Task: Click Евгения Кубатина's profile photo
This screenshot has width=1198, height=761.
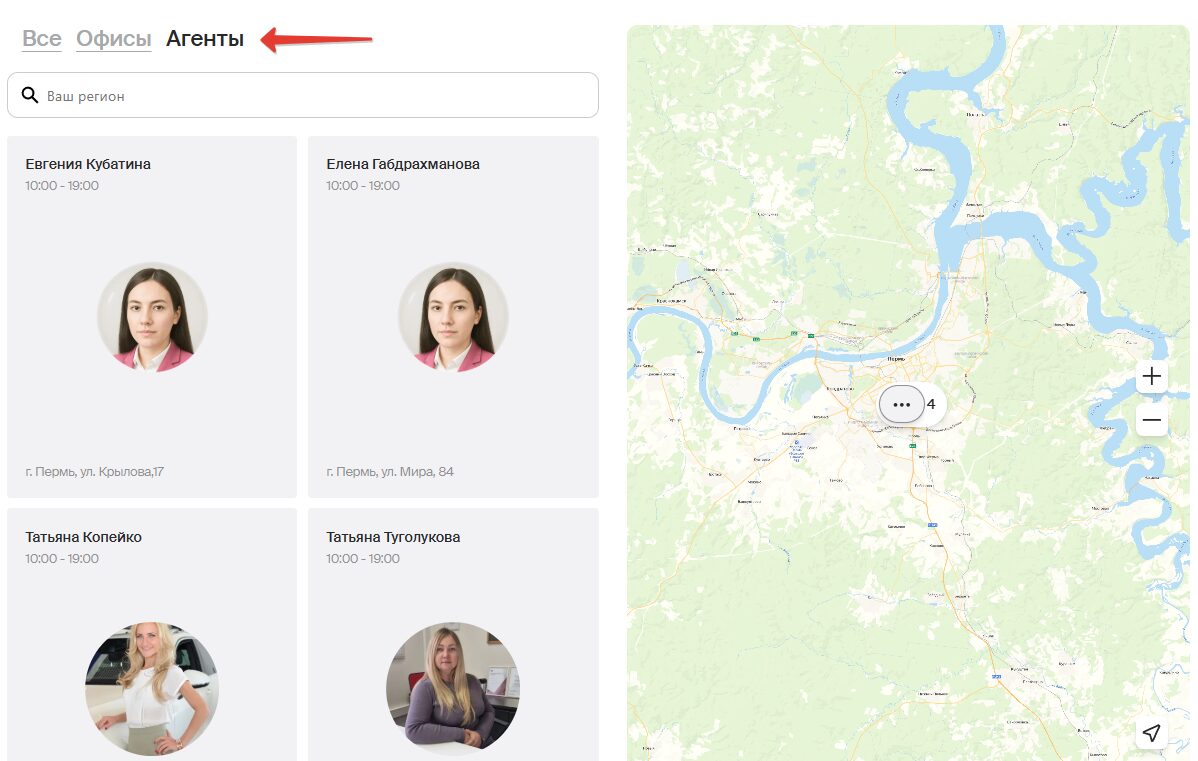Action: click(152, 317)
